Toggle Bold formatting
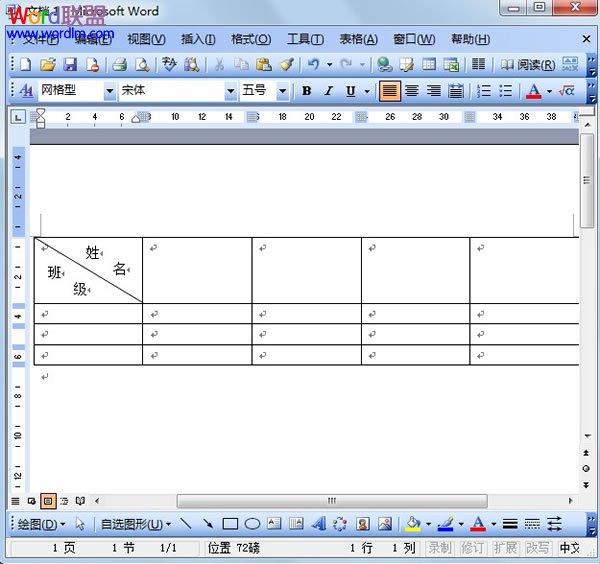This screenshot has height=564, width=600. [x=307, y=91]
